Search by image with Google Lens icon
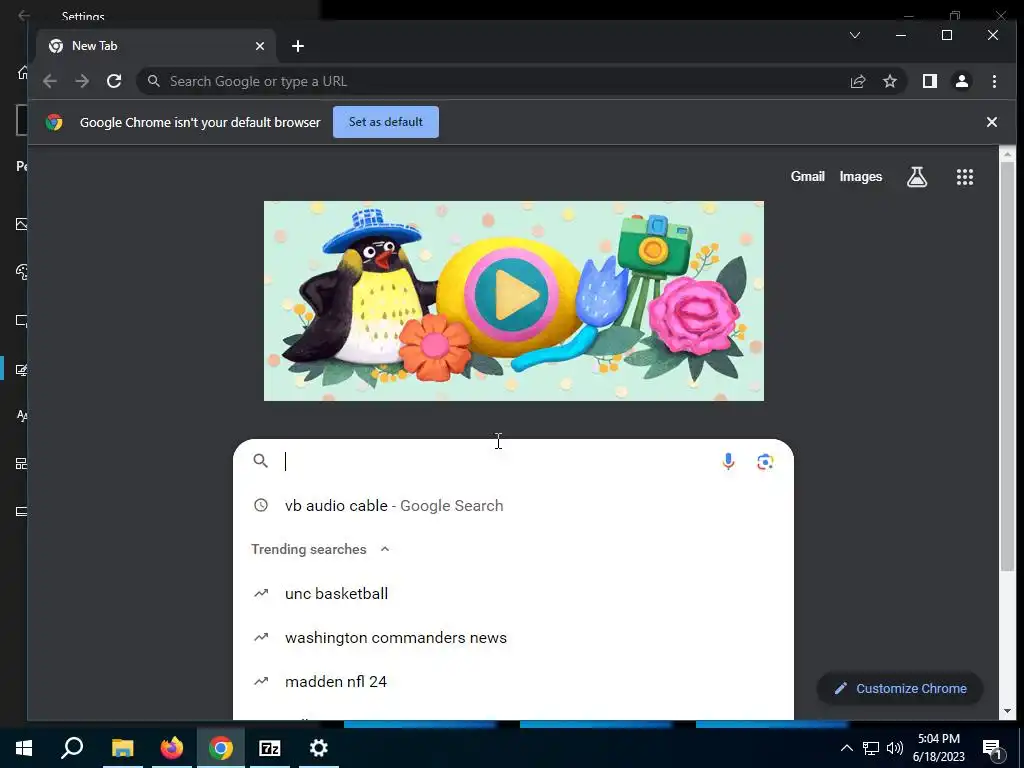This screenshot has height=768, width=1024. pos(765,462)
